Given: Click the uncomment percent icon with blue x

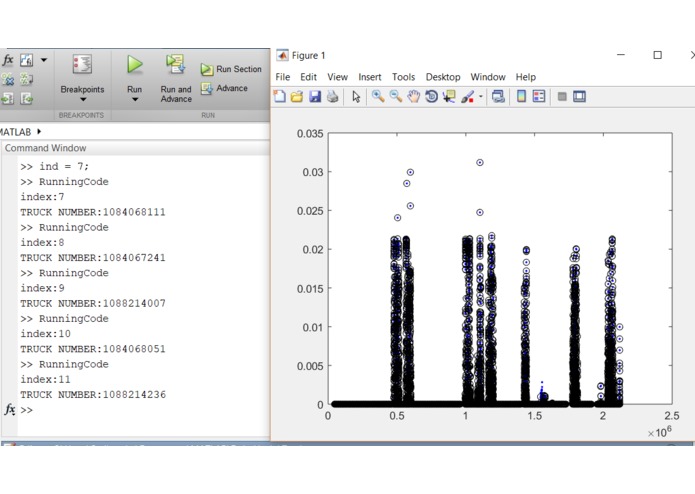Looking at the screenshot, I should coord(8,79).
